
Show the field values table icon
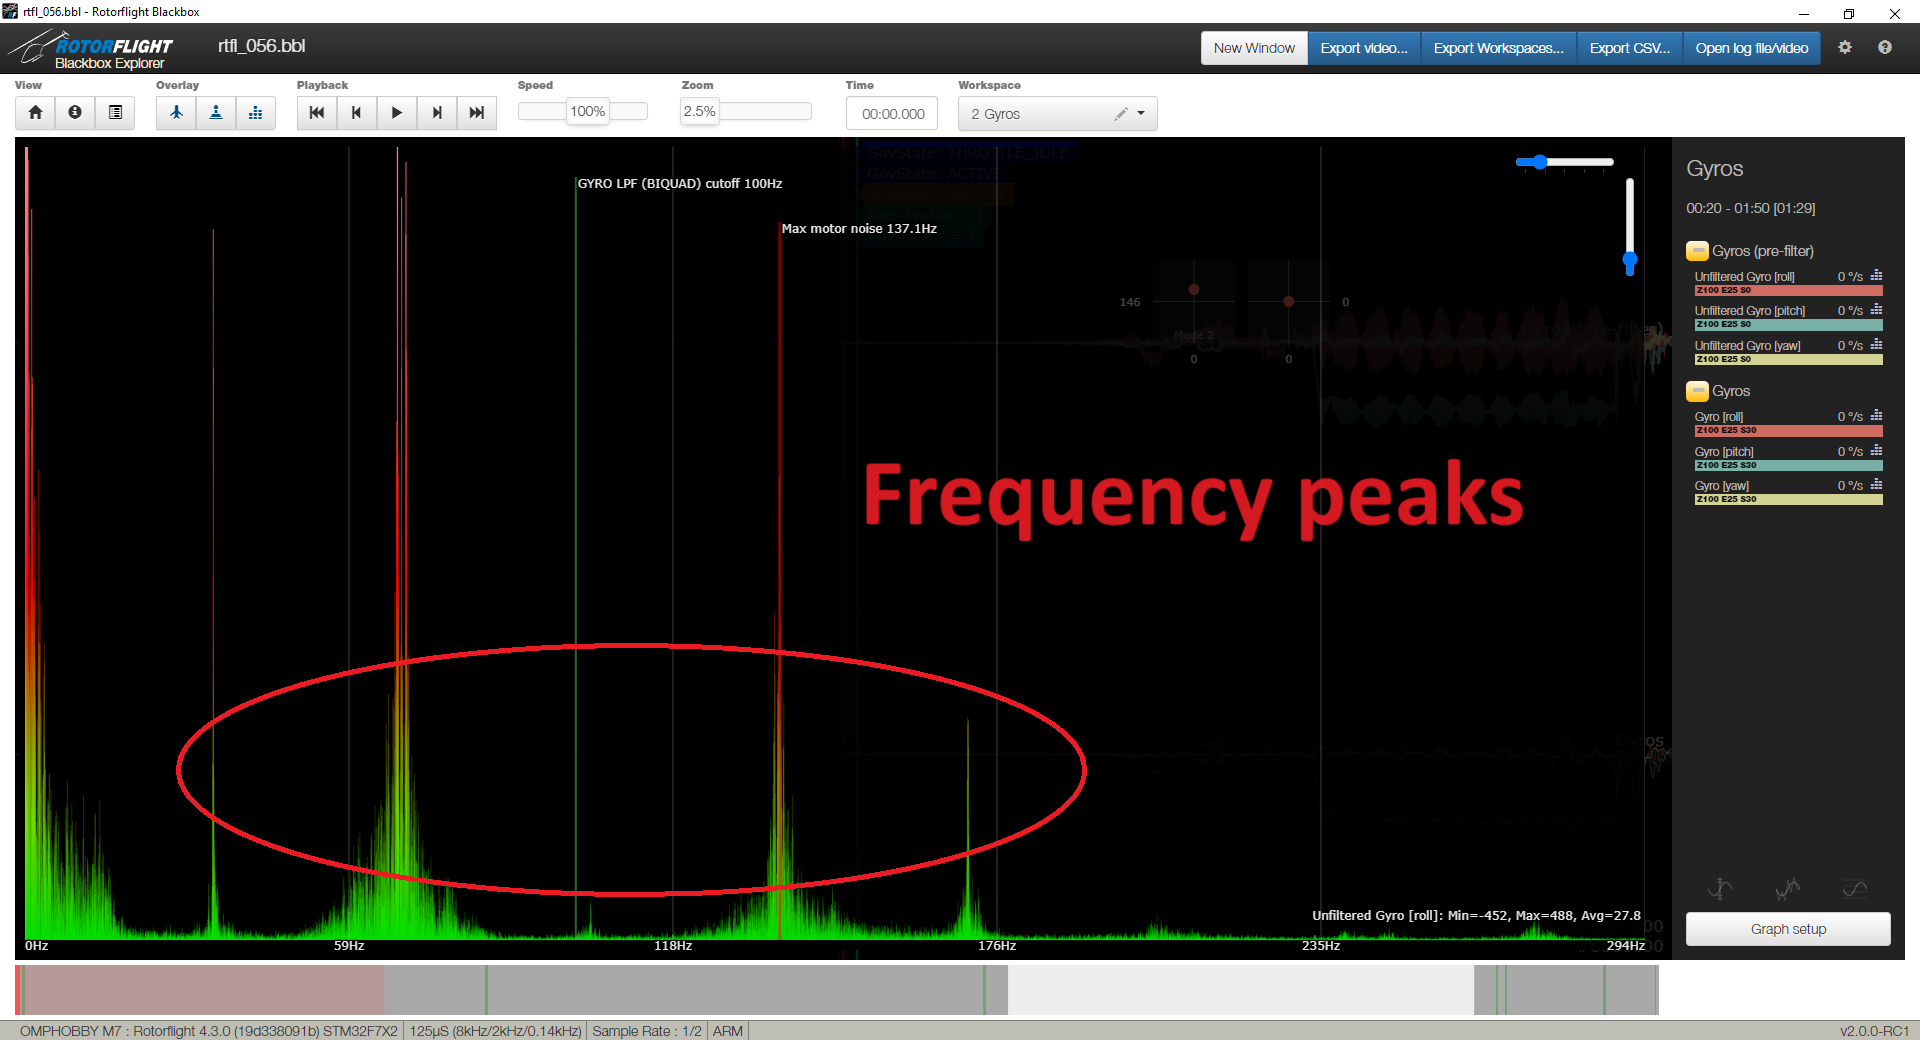(x=115, y=113)
